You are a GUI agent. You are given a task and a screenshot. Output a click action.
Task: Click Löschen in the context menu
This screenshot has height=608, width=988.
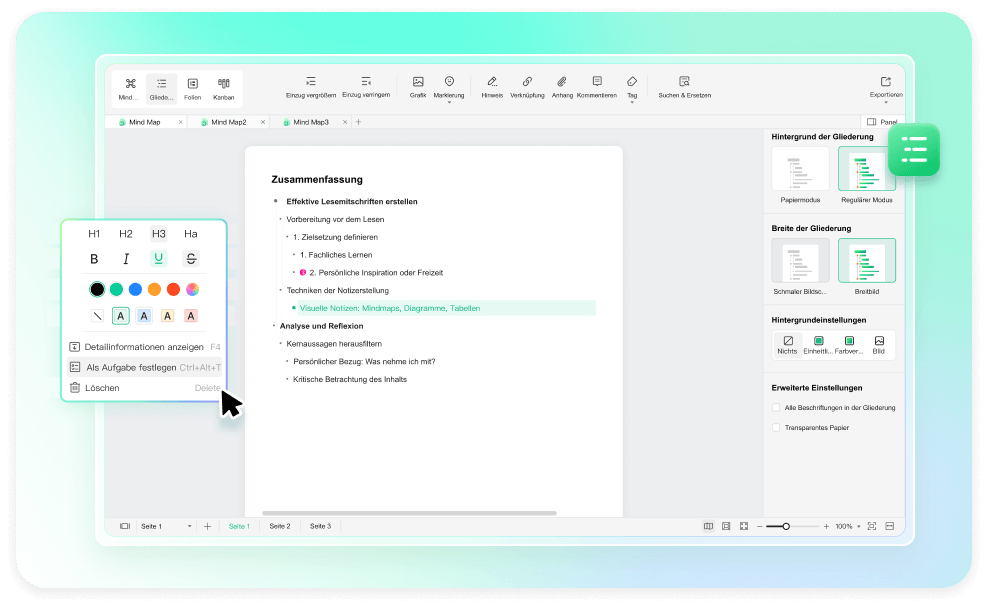[x=103, y=387]
